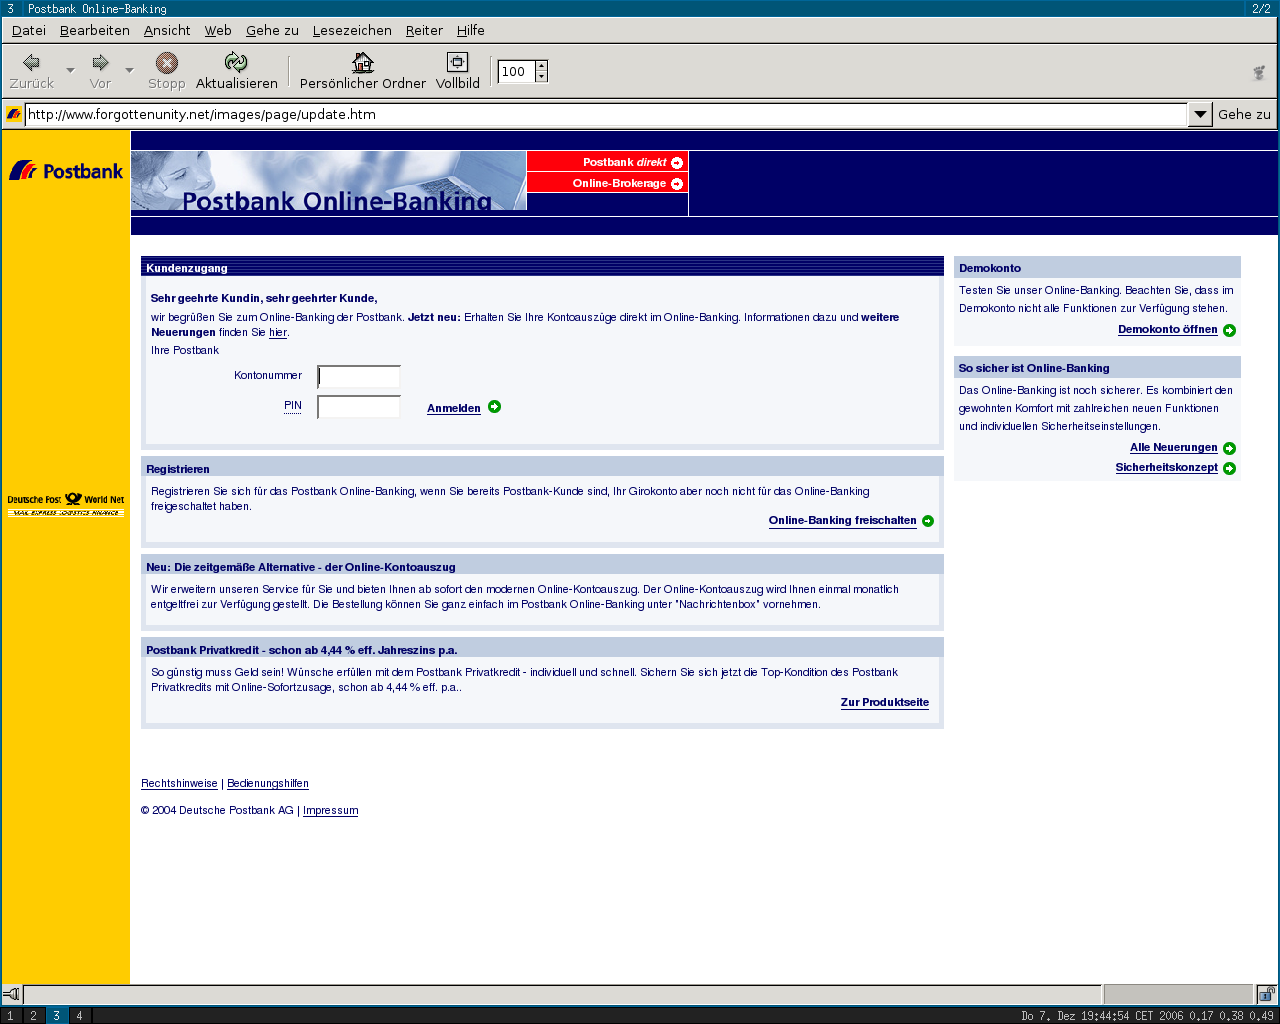The width and height of the screenshot is (1280, 1024).
Task: Click the Gehe zu go button
Action: click(x=1244, y=114)
